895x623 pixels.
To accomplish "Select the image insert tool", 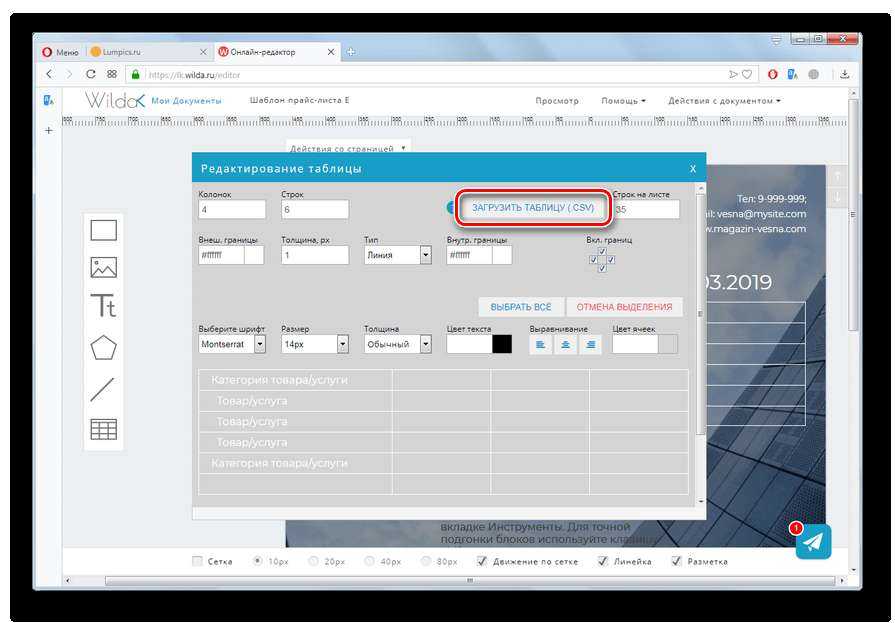I will coord(104,268).
